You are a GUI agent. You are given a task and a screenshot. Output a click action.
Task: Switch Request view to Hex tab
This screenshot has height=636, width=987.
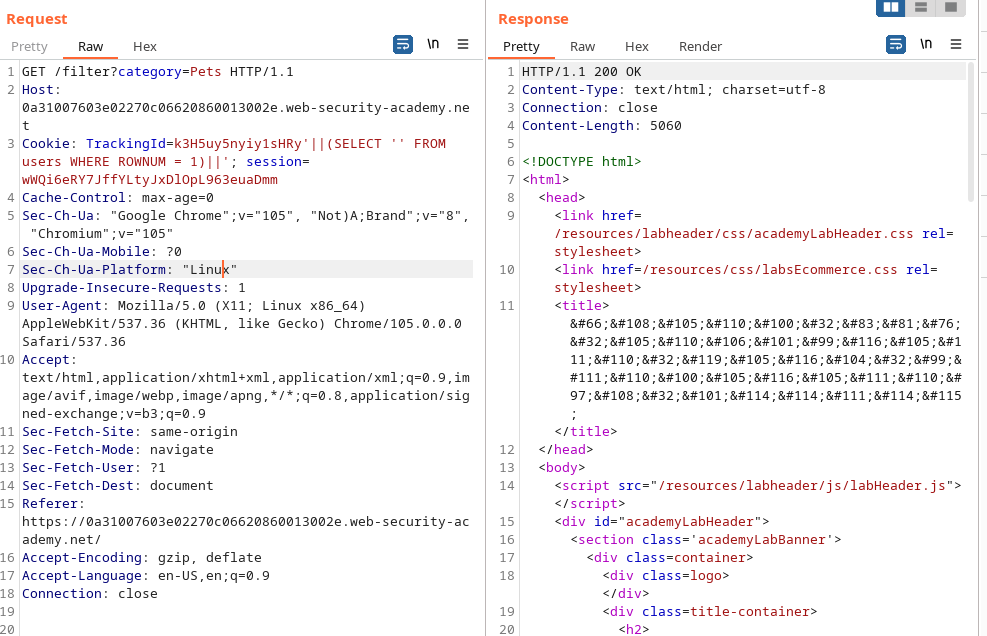pos(144,47)
